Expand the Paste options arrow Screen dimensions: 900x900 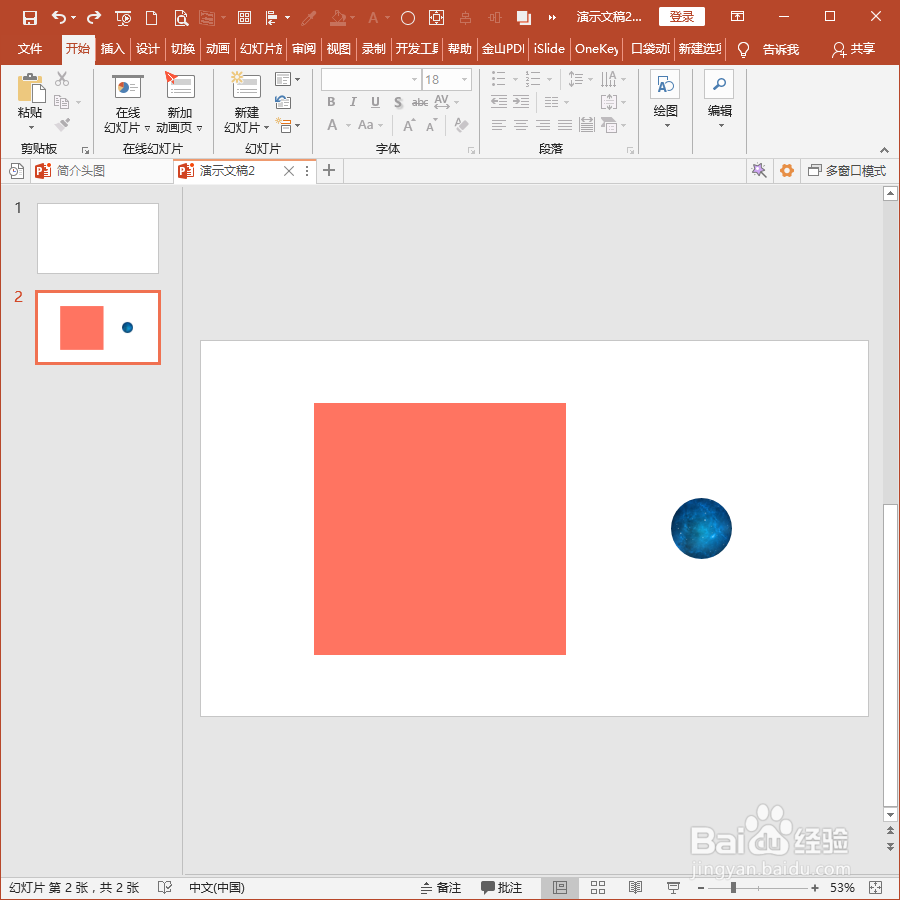[31, 127]
